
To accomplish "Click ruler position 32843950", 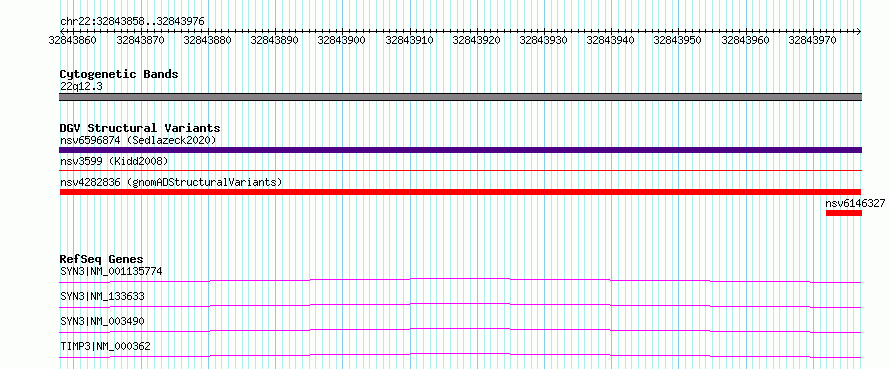I will 678,40.
